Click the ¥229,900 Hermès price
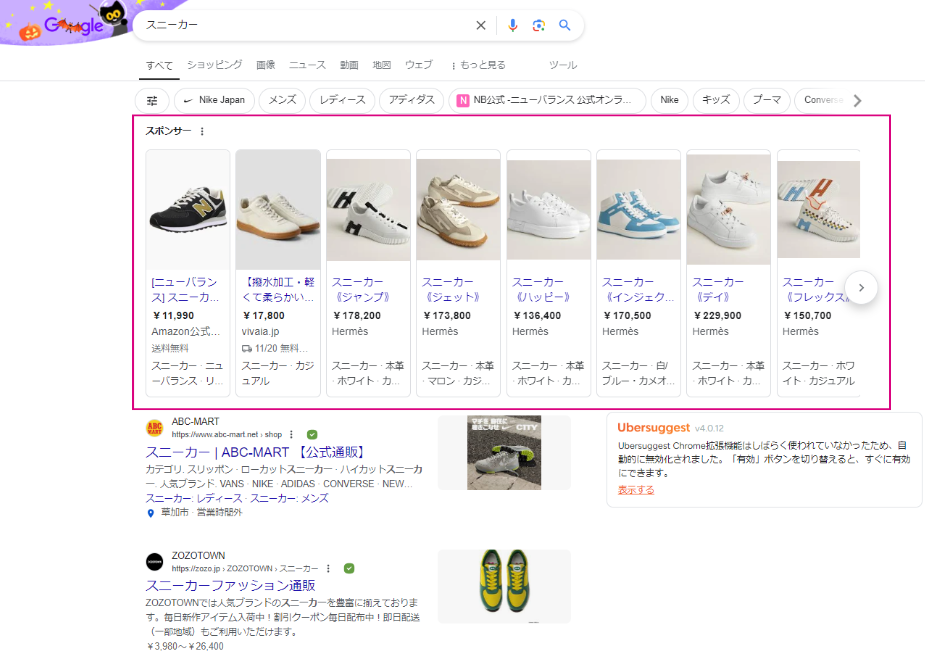925x660 pixels. click(717, 316)
